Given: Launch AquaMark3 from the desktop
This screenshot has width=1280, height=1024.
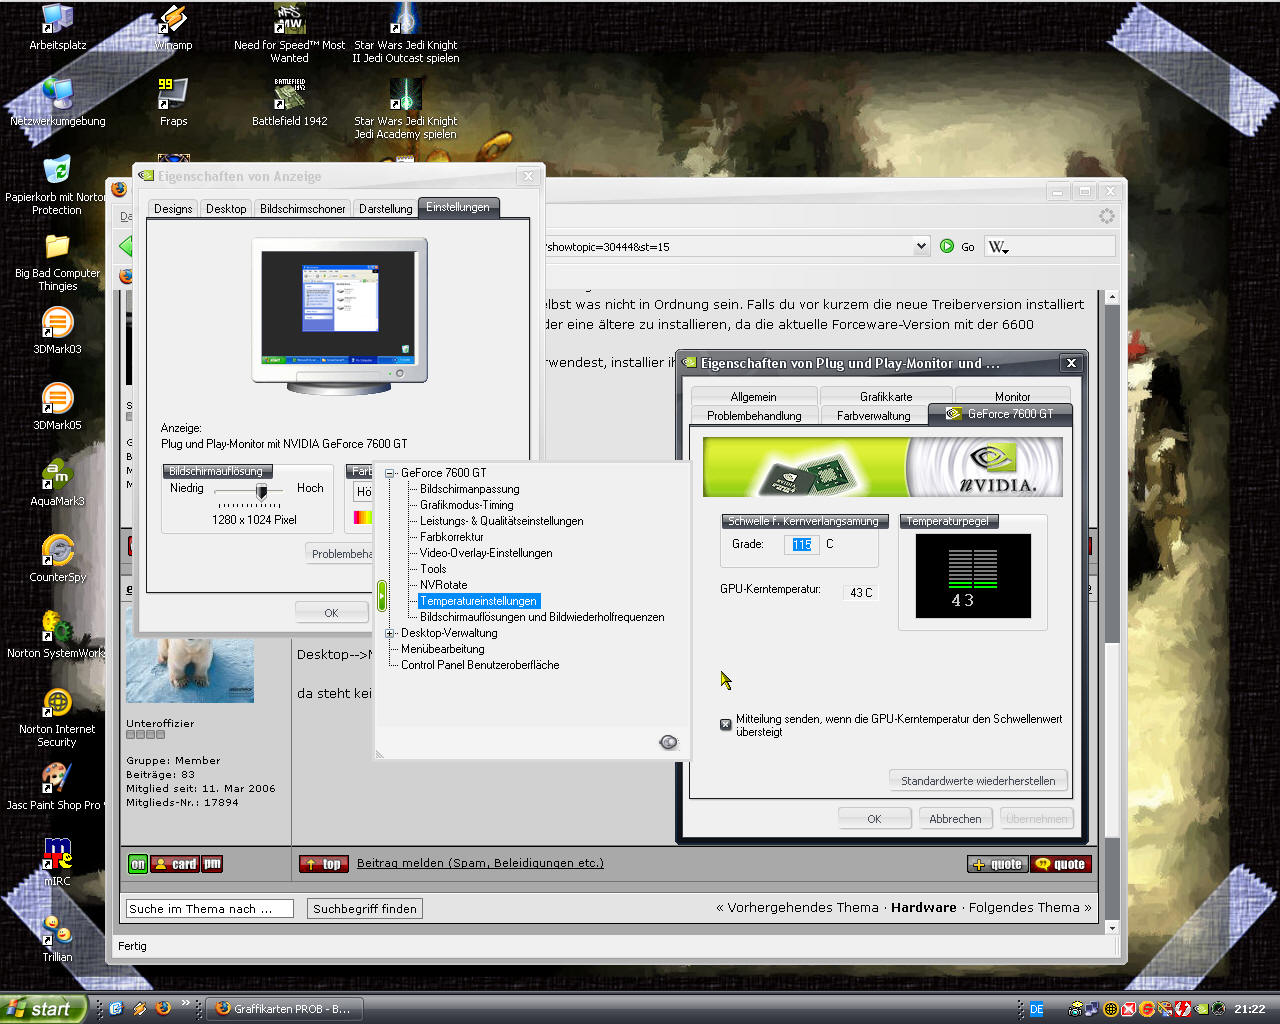Looking at the screenshot, I should coord(57,476).
